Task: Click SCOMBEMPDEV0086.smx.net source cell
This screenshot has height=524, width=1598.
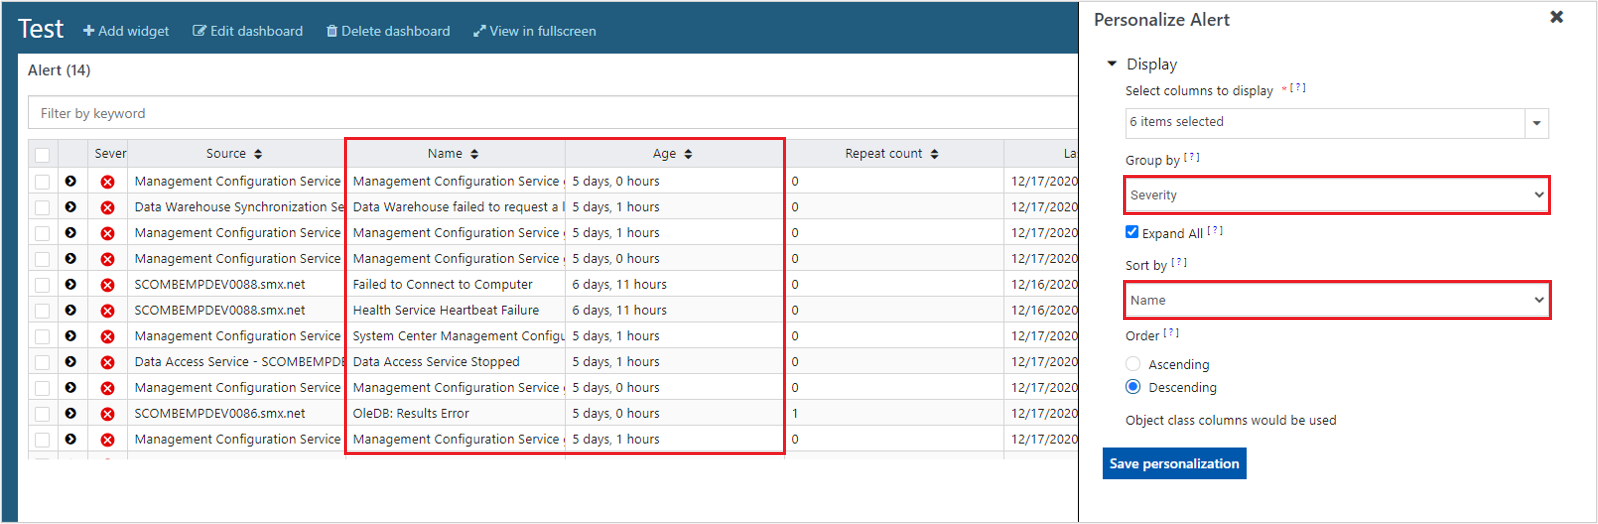Action: (237, 414)
